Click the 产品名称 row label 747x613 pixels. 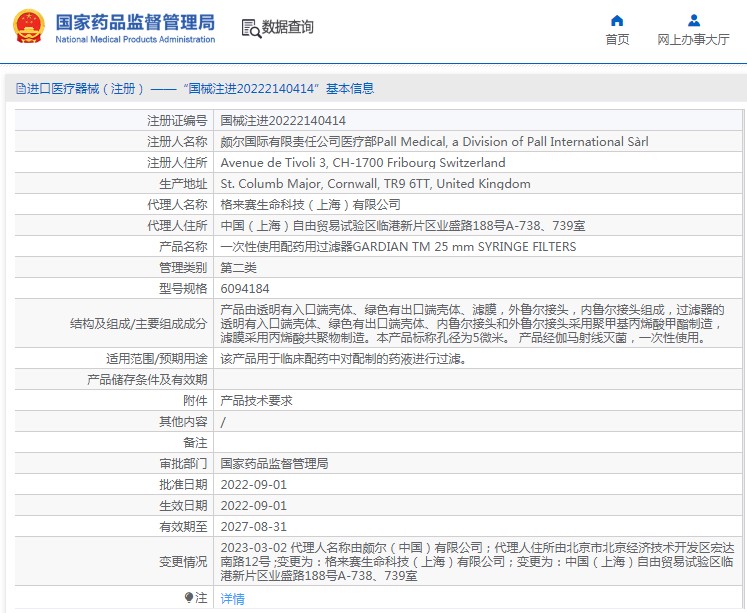click(x=183, y=246)
